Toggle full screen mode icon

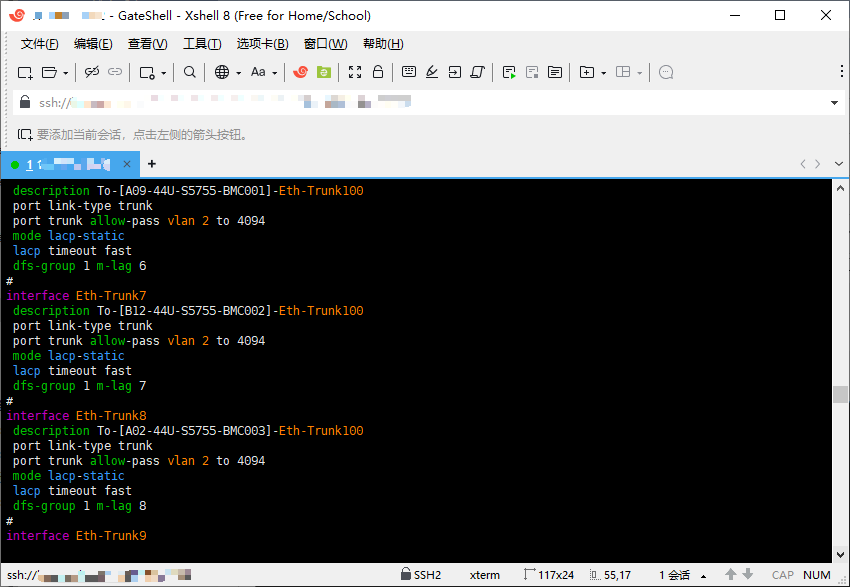(355, 72)
